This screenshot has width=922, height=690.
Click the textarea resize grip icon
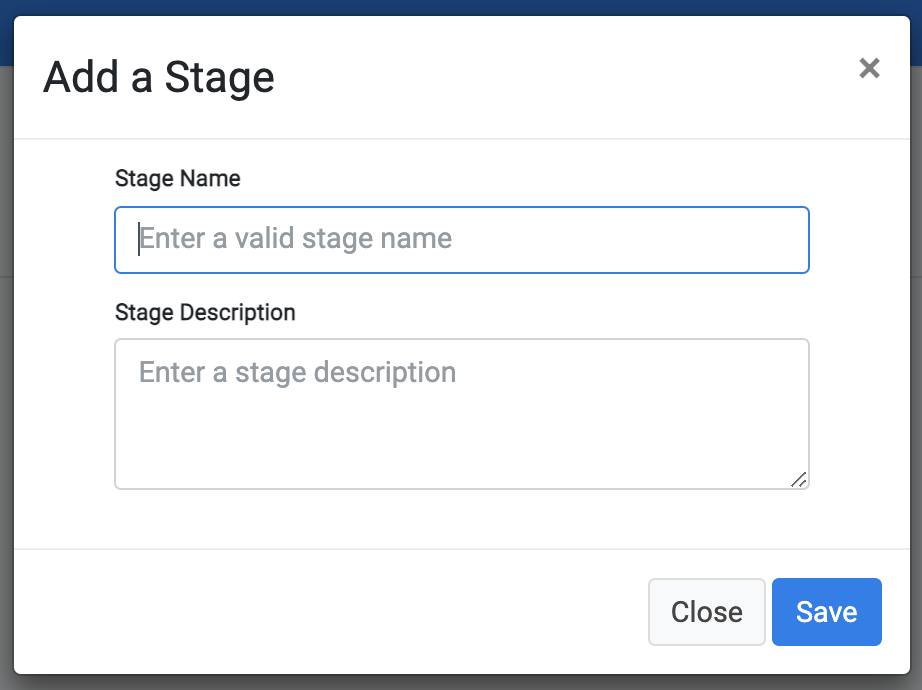(x=799, y=479)
